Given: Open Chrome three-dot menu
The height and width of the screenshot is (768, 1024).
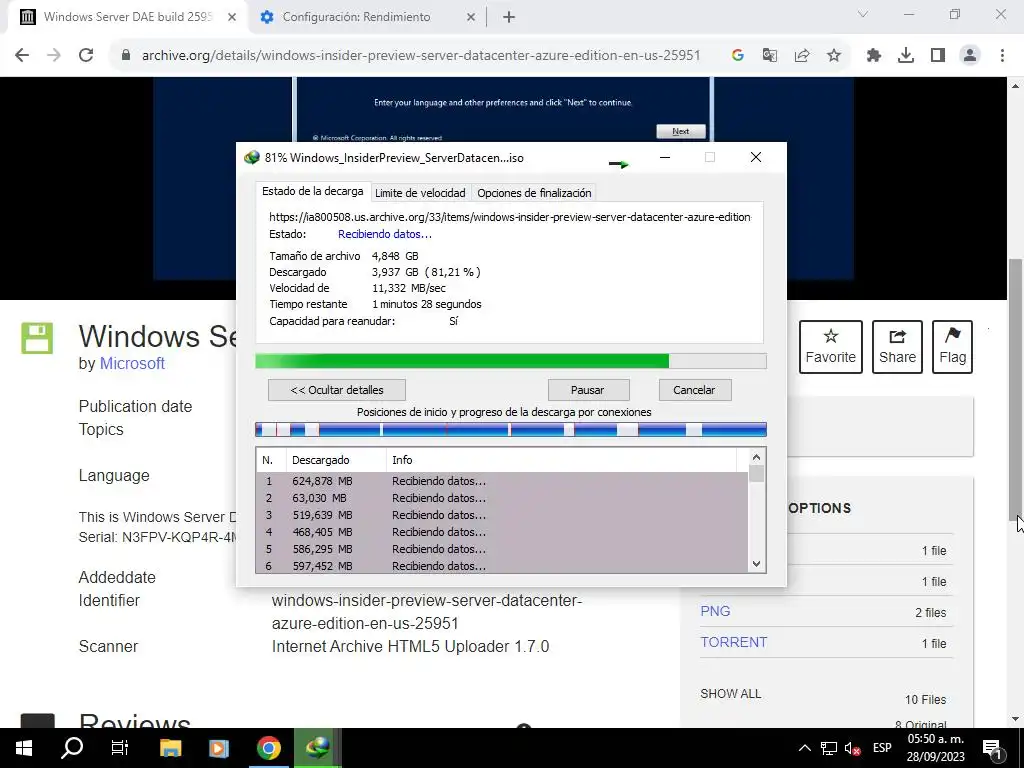Looking at the screenshot, I should click(x=1002, y=56).
